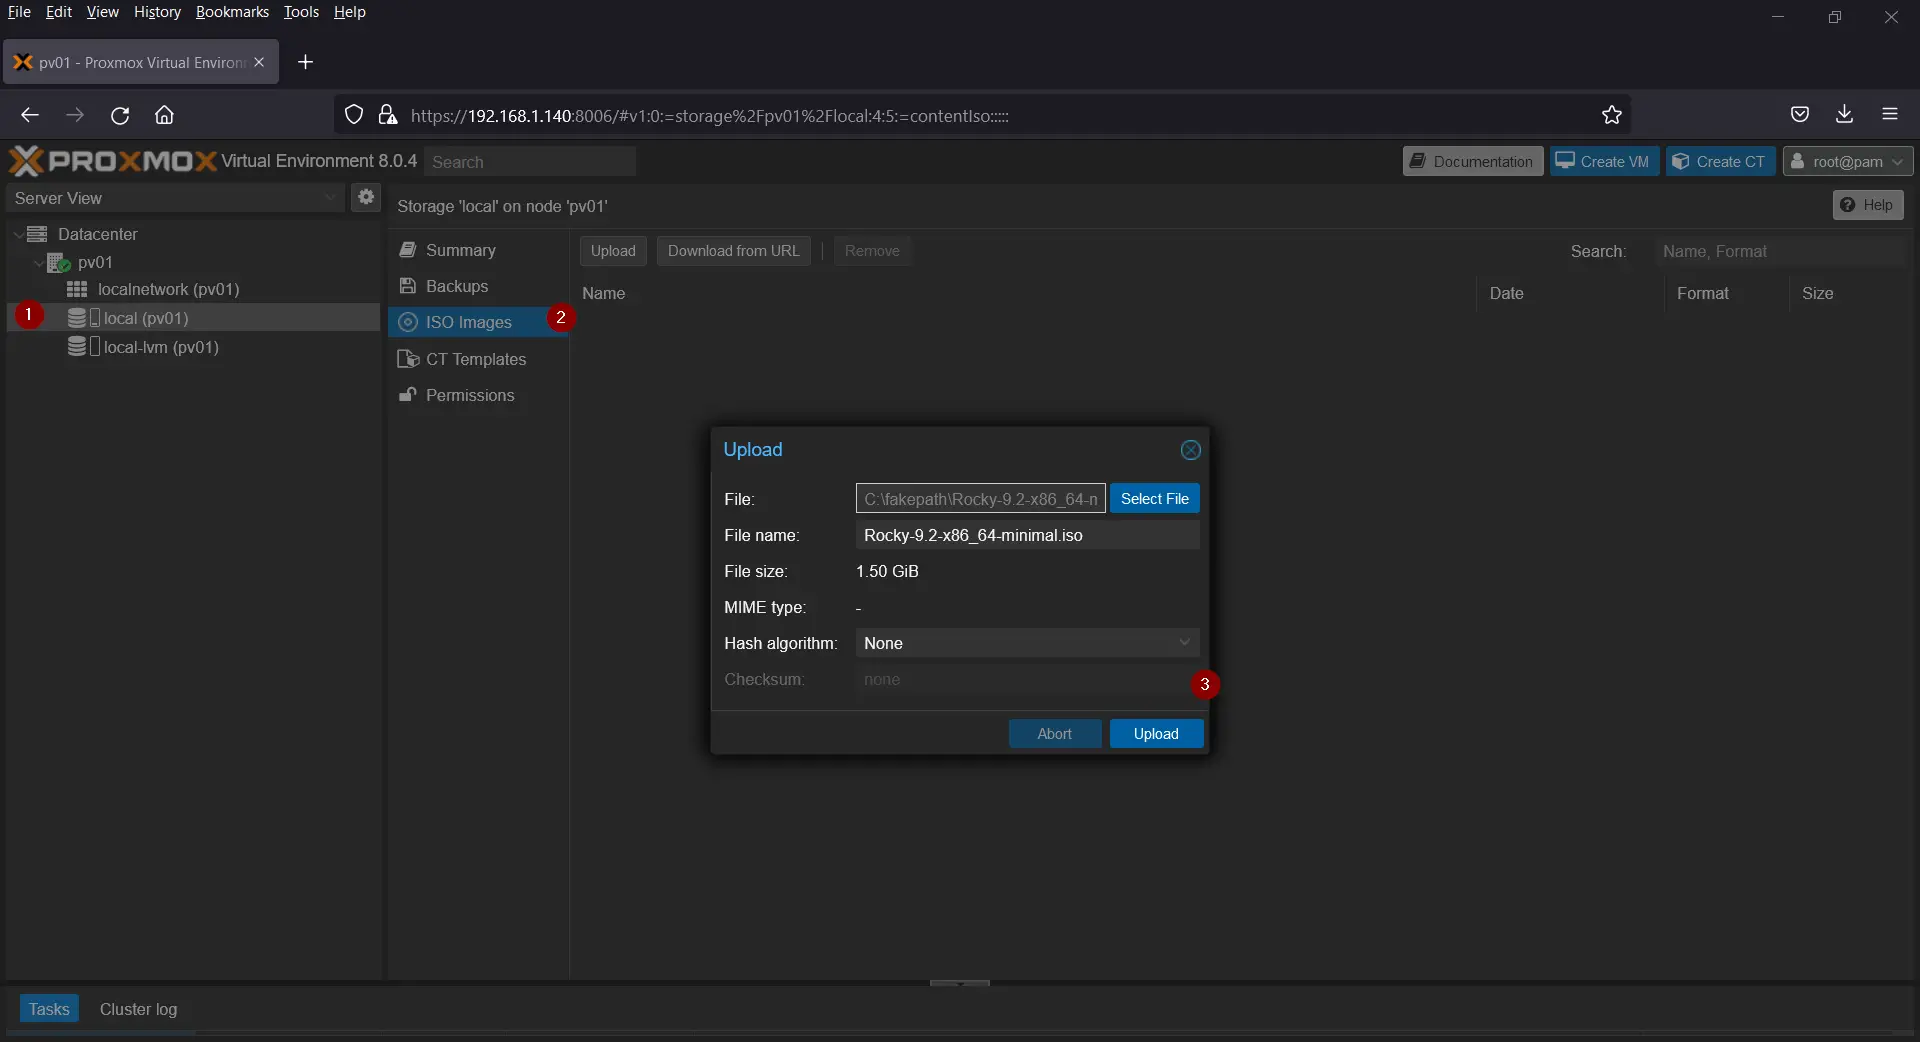Open browser hamburger menu
This screenshot has height=1042, width=1920.
(x=1890, y=114)
